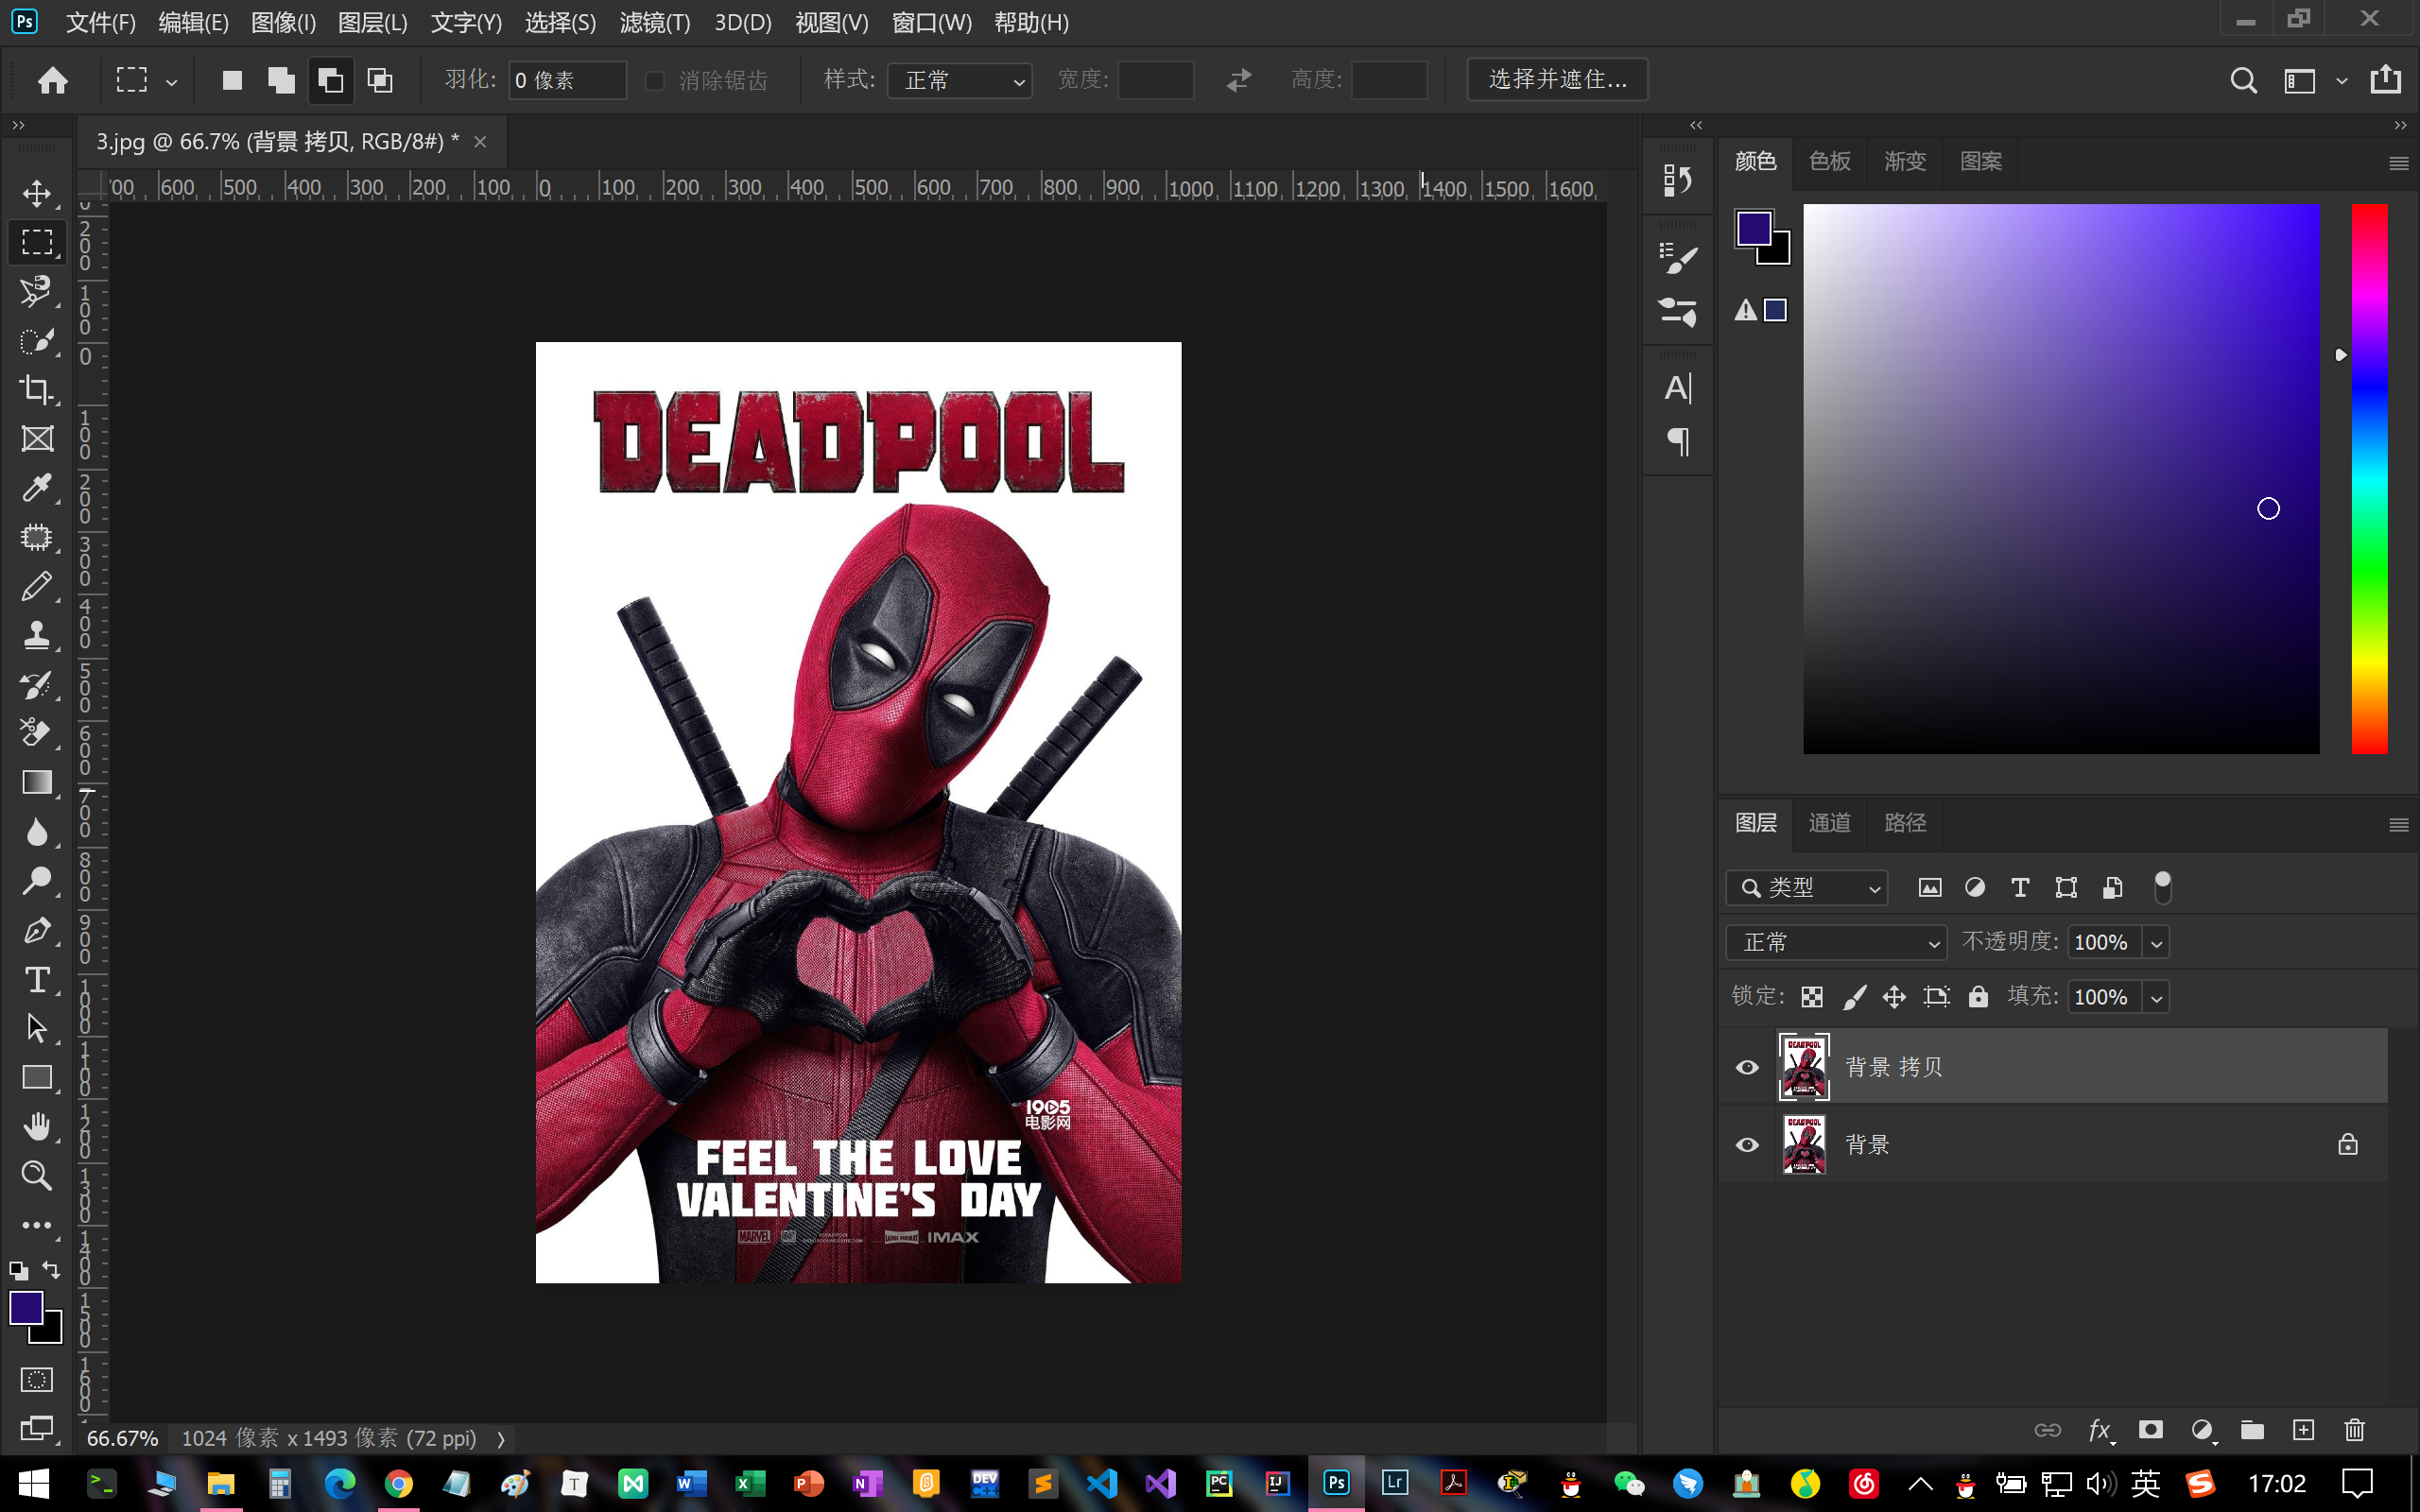Select the Zoom tool
The width and height of the screenshot is (2420, 1512).
(37, 1175)
